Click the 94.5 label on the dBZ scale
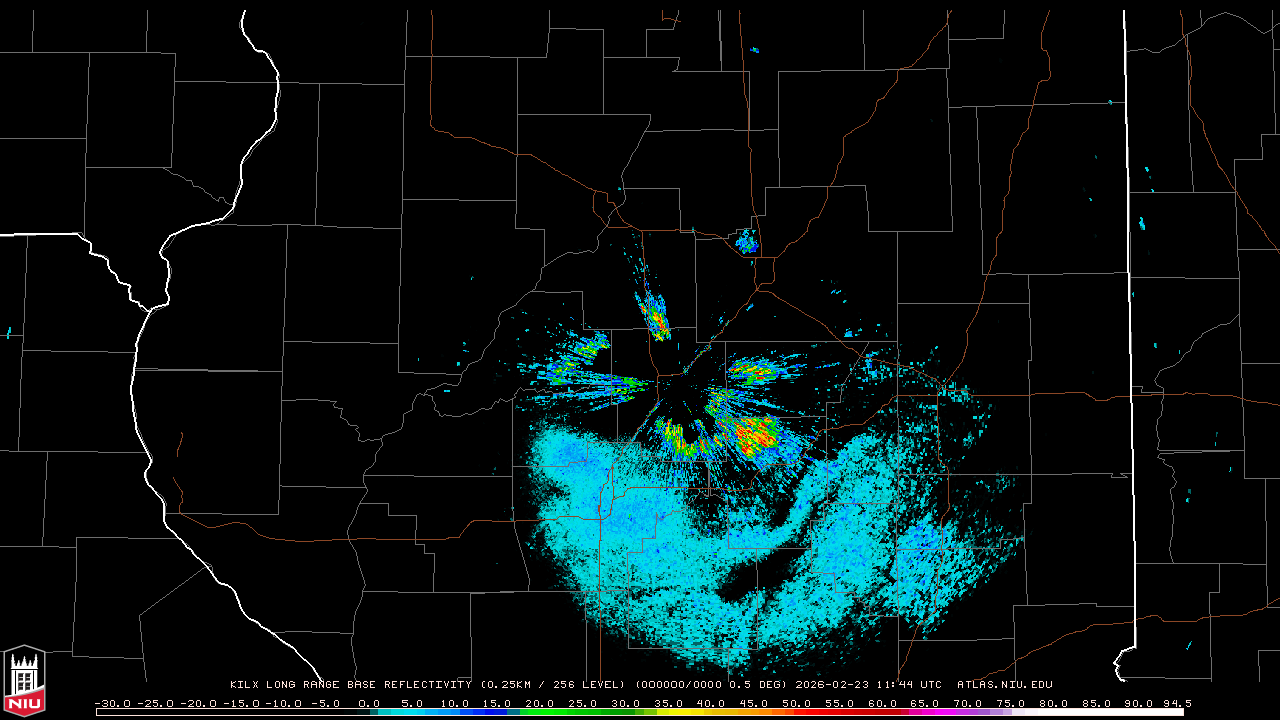The image size is (1280, 720). [x=1175, y=703]
